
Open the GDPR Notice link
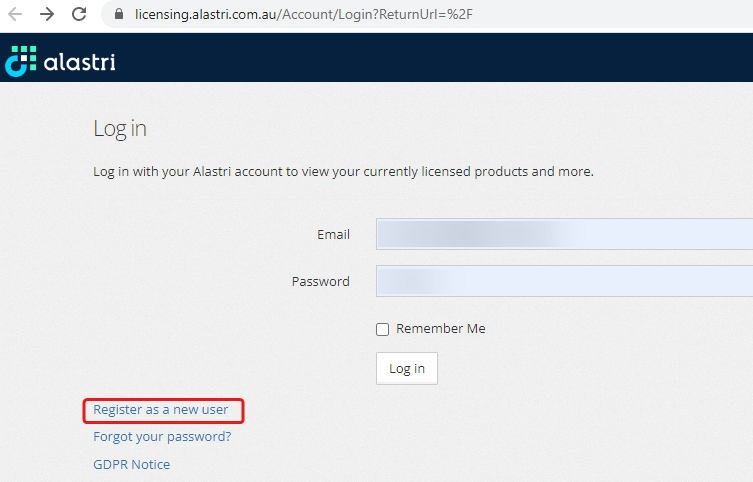(131, 464)
